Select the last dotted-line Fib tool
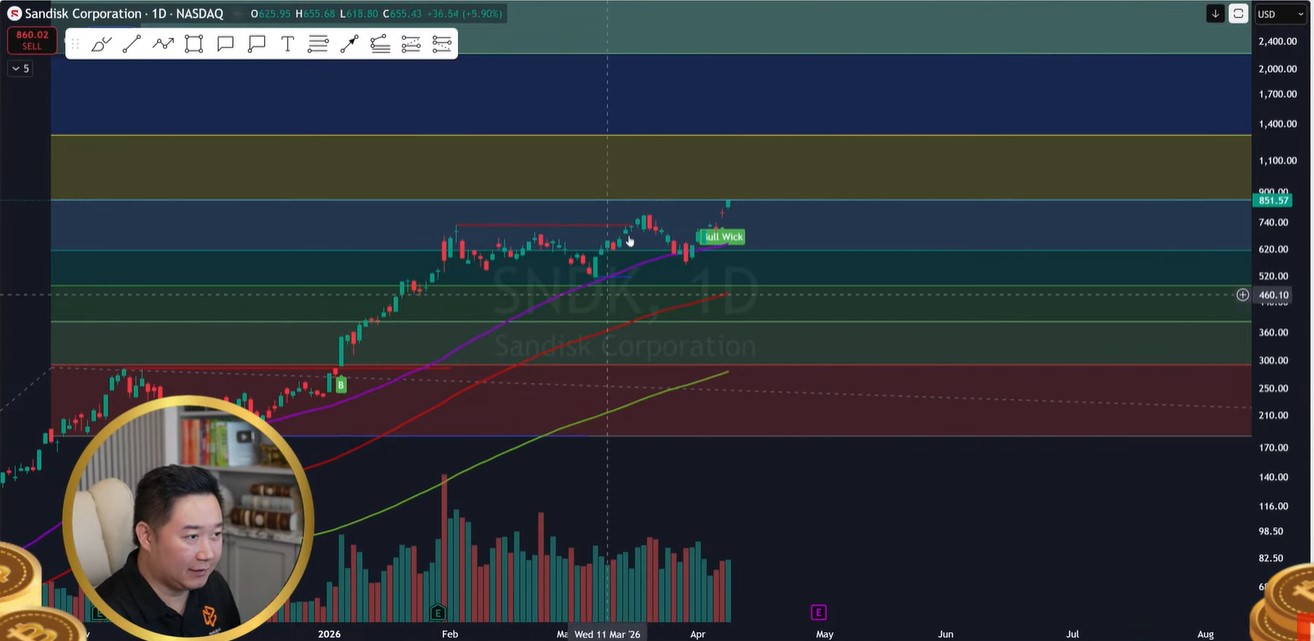1314x641 pixels. 442,44
